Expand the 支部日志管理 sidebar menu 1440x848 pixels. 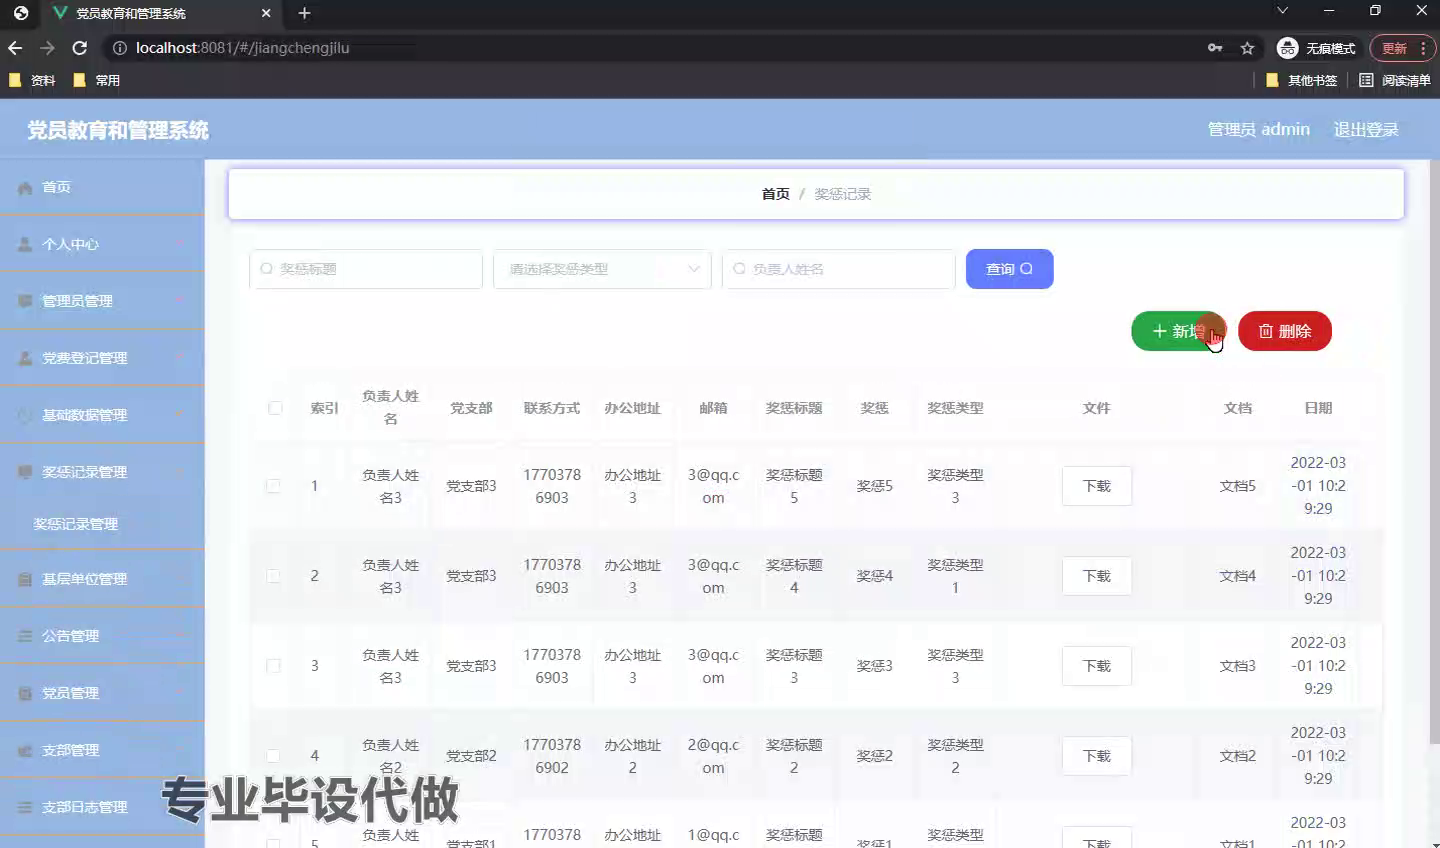102,807
